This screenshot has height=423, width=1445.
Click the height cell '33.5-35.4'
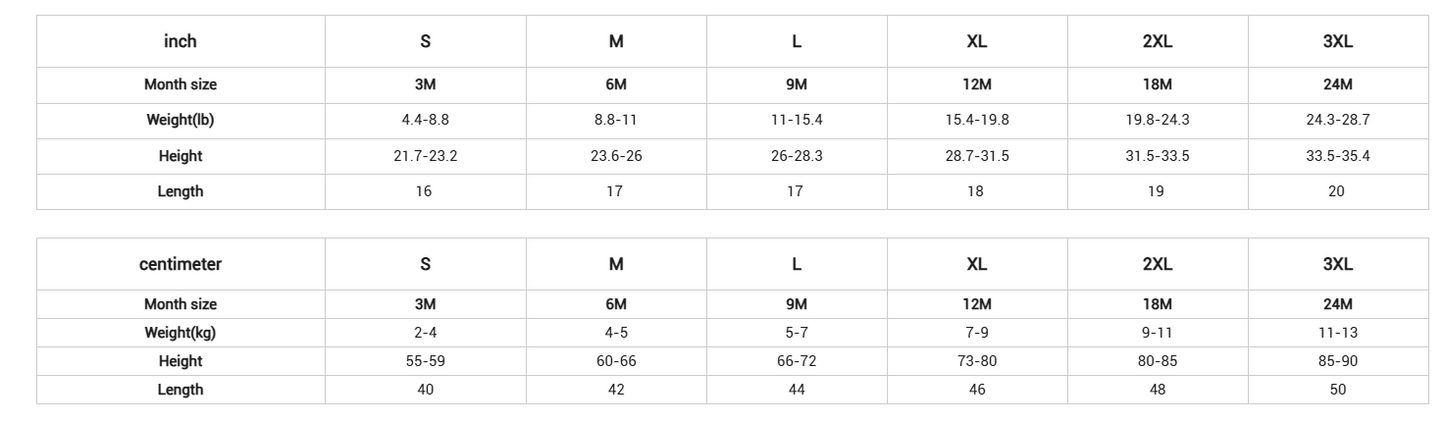pyautogui.click(x=1337, y=156)
